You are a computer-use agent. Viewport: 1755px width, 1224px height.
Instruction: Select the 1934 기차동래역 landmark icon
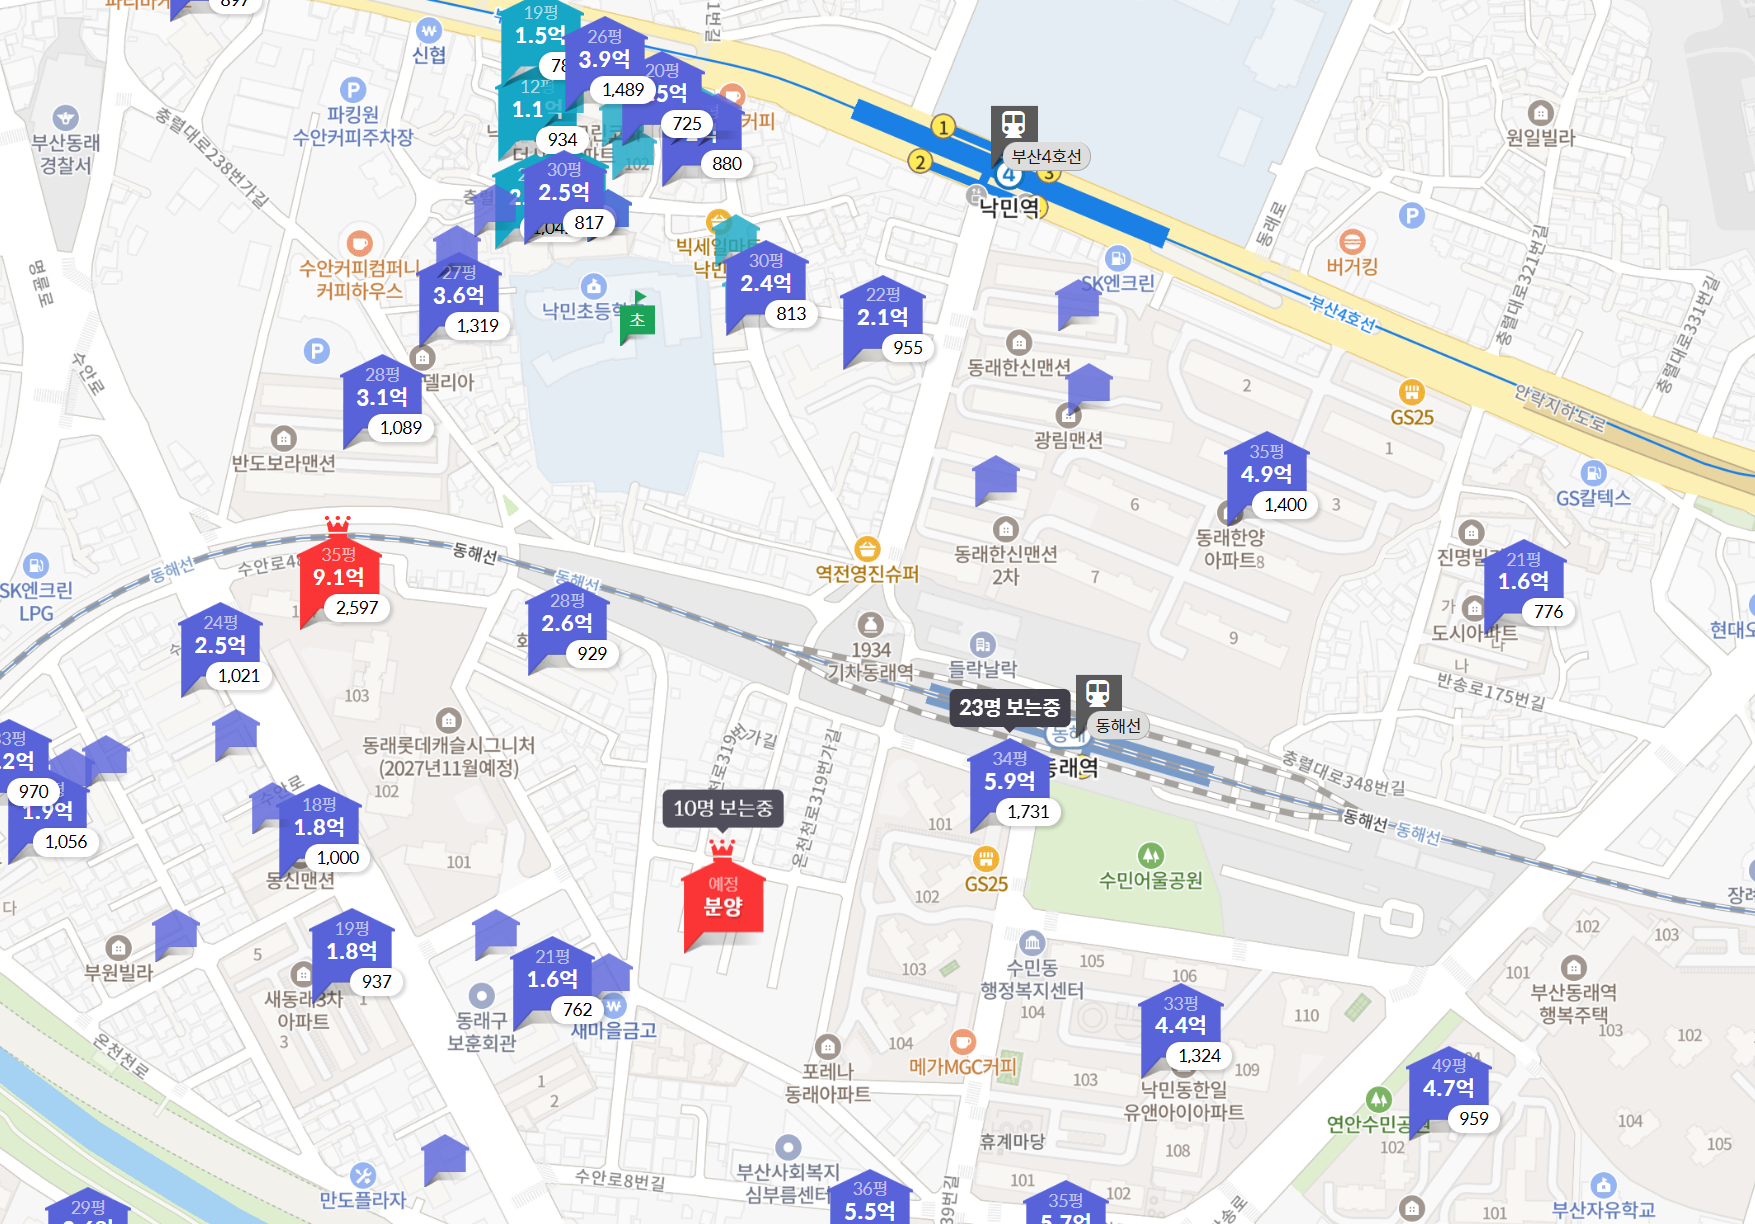(871, 625)
